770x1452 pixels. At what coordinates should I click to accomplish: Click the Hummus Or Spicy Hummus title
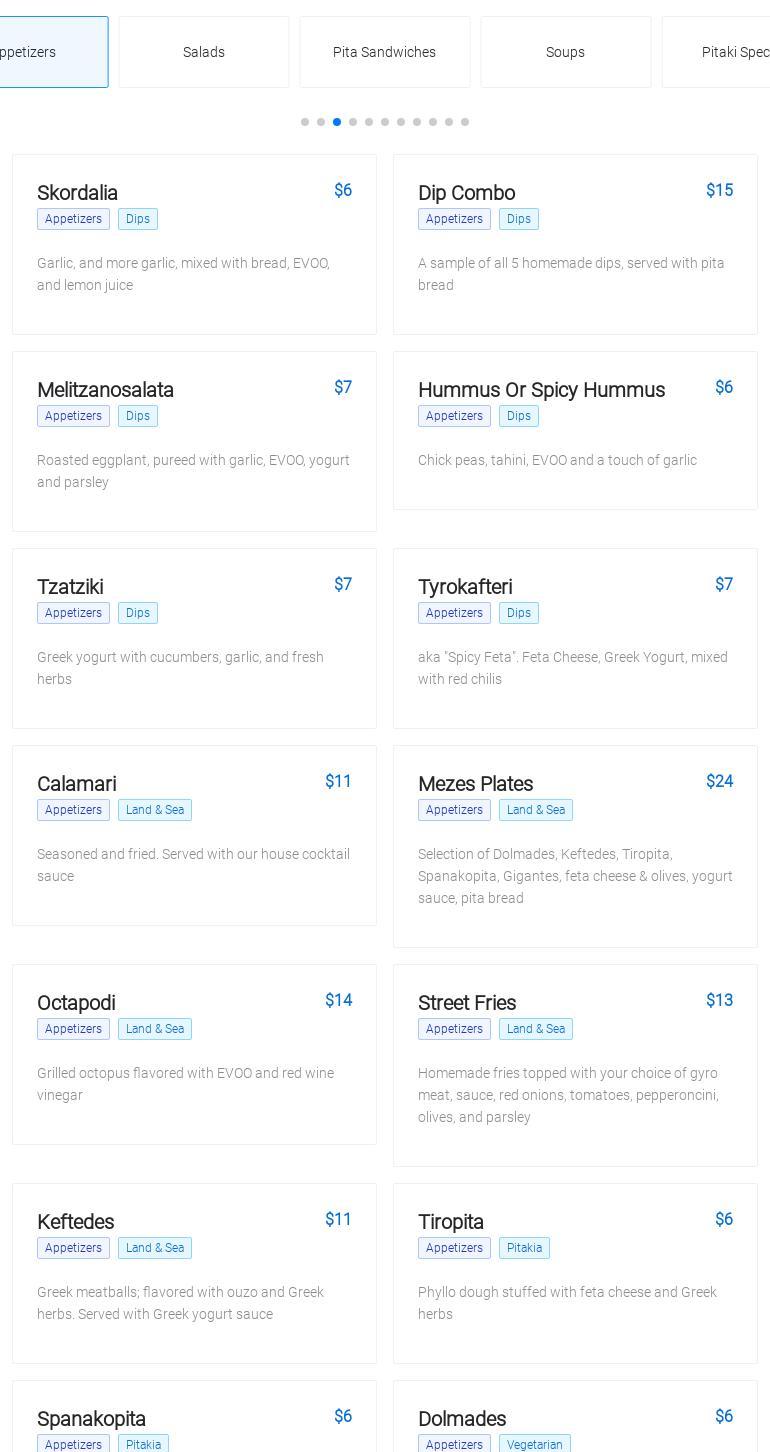pos(541,390)
